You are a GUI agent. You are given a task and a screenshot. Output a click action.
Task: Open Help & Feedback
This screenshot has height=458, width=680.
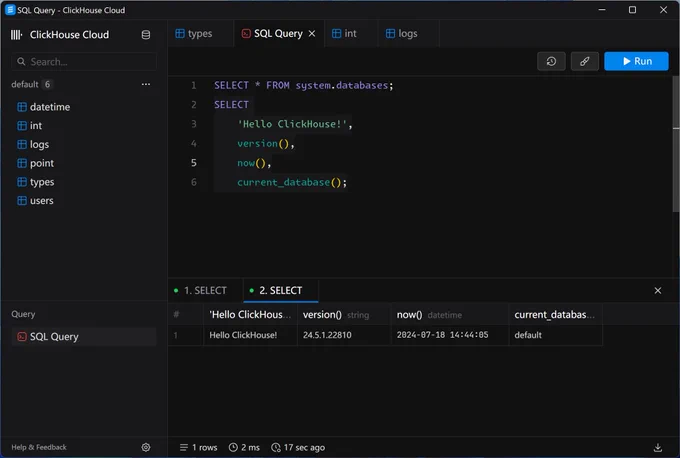click(39, 447)
